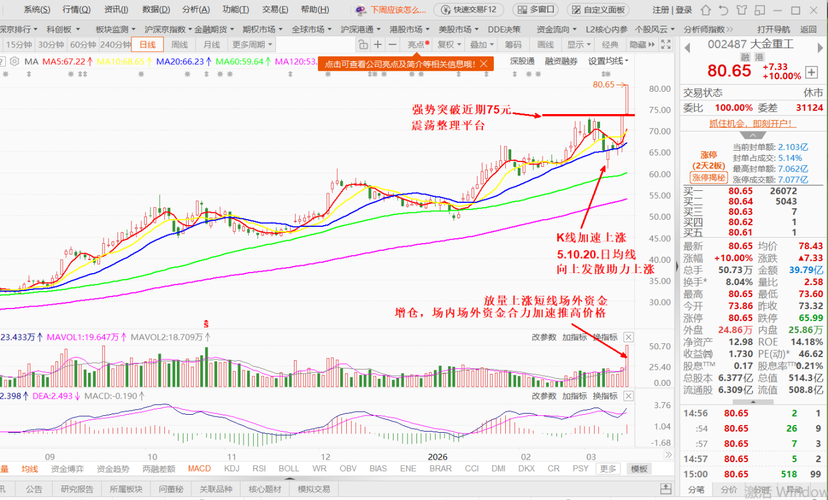
Task: Click the undo back arrow icon
Action: 723,10
